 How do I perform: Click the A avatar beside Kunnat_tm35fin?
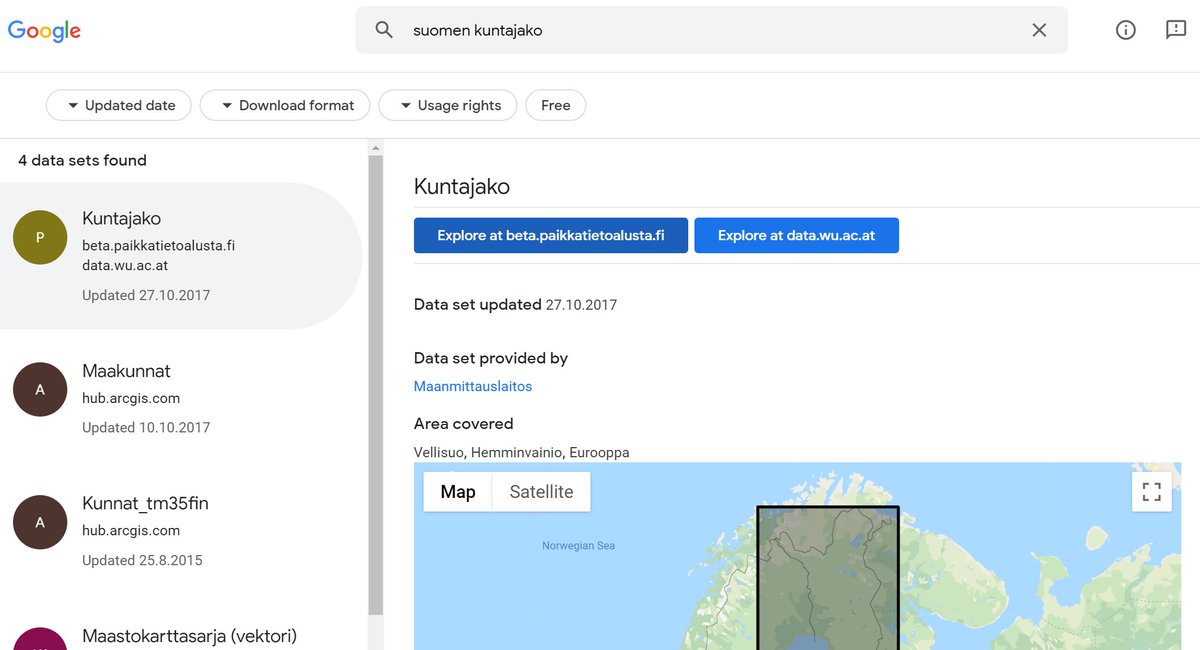pos(40,521)
